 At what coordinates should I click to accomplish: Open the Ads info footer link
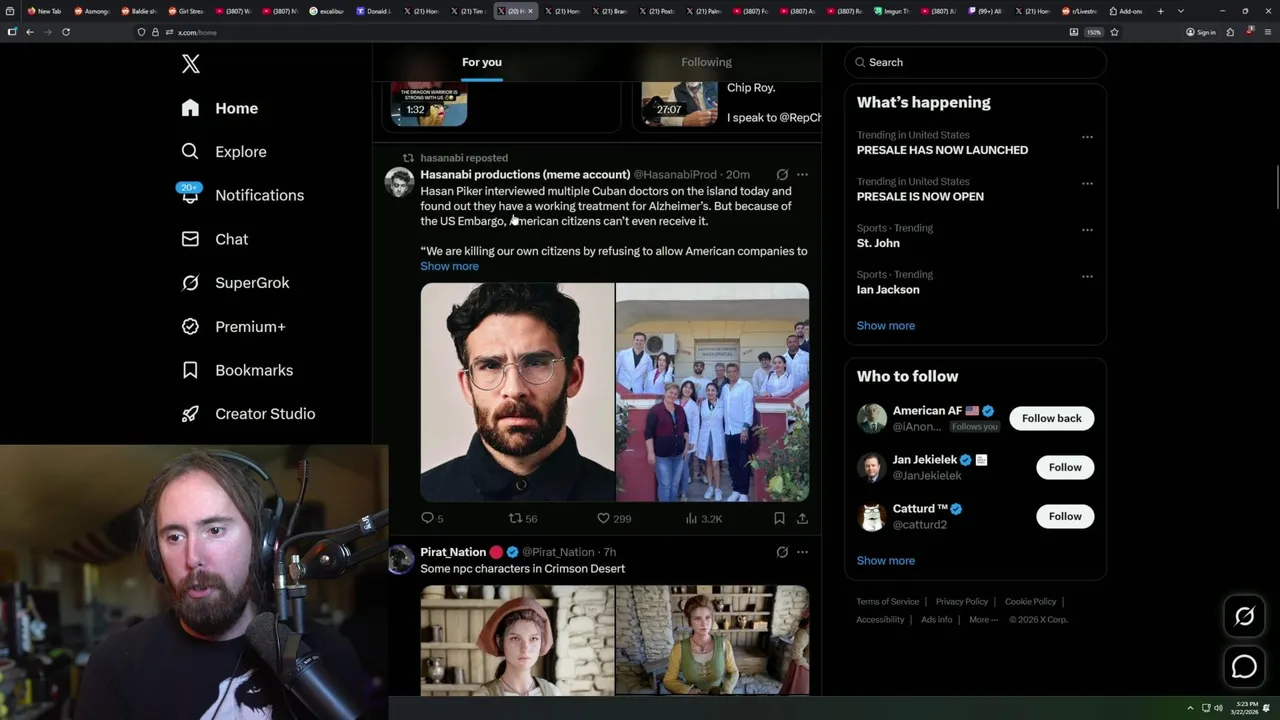tap(937, 620)
